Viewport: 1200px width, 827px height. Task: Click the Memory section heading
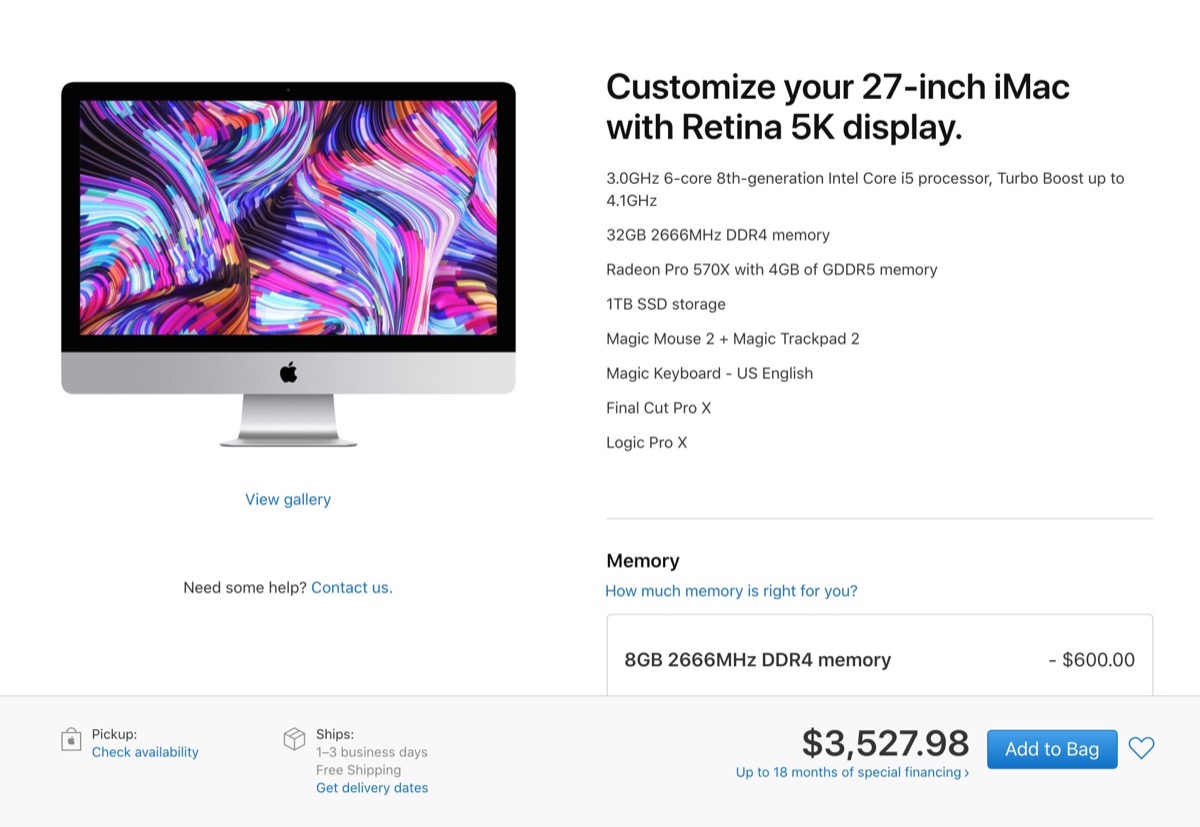(x=642, y=561)
